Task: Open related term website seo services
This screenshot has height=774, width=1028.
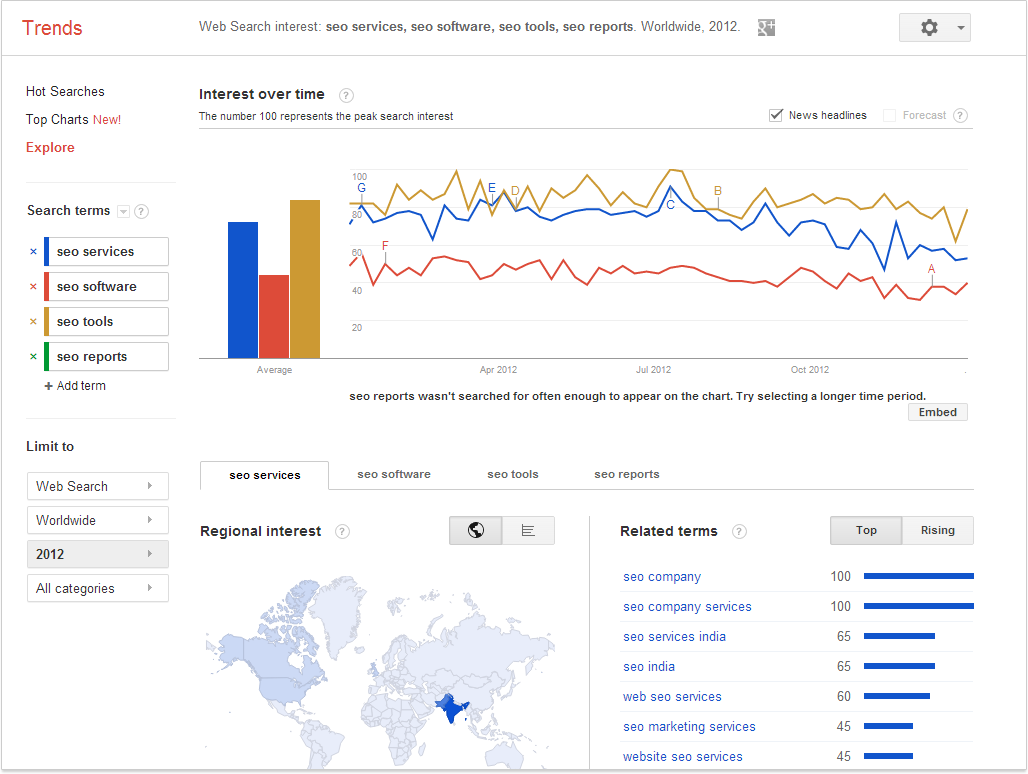Action: coord(682,757)
